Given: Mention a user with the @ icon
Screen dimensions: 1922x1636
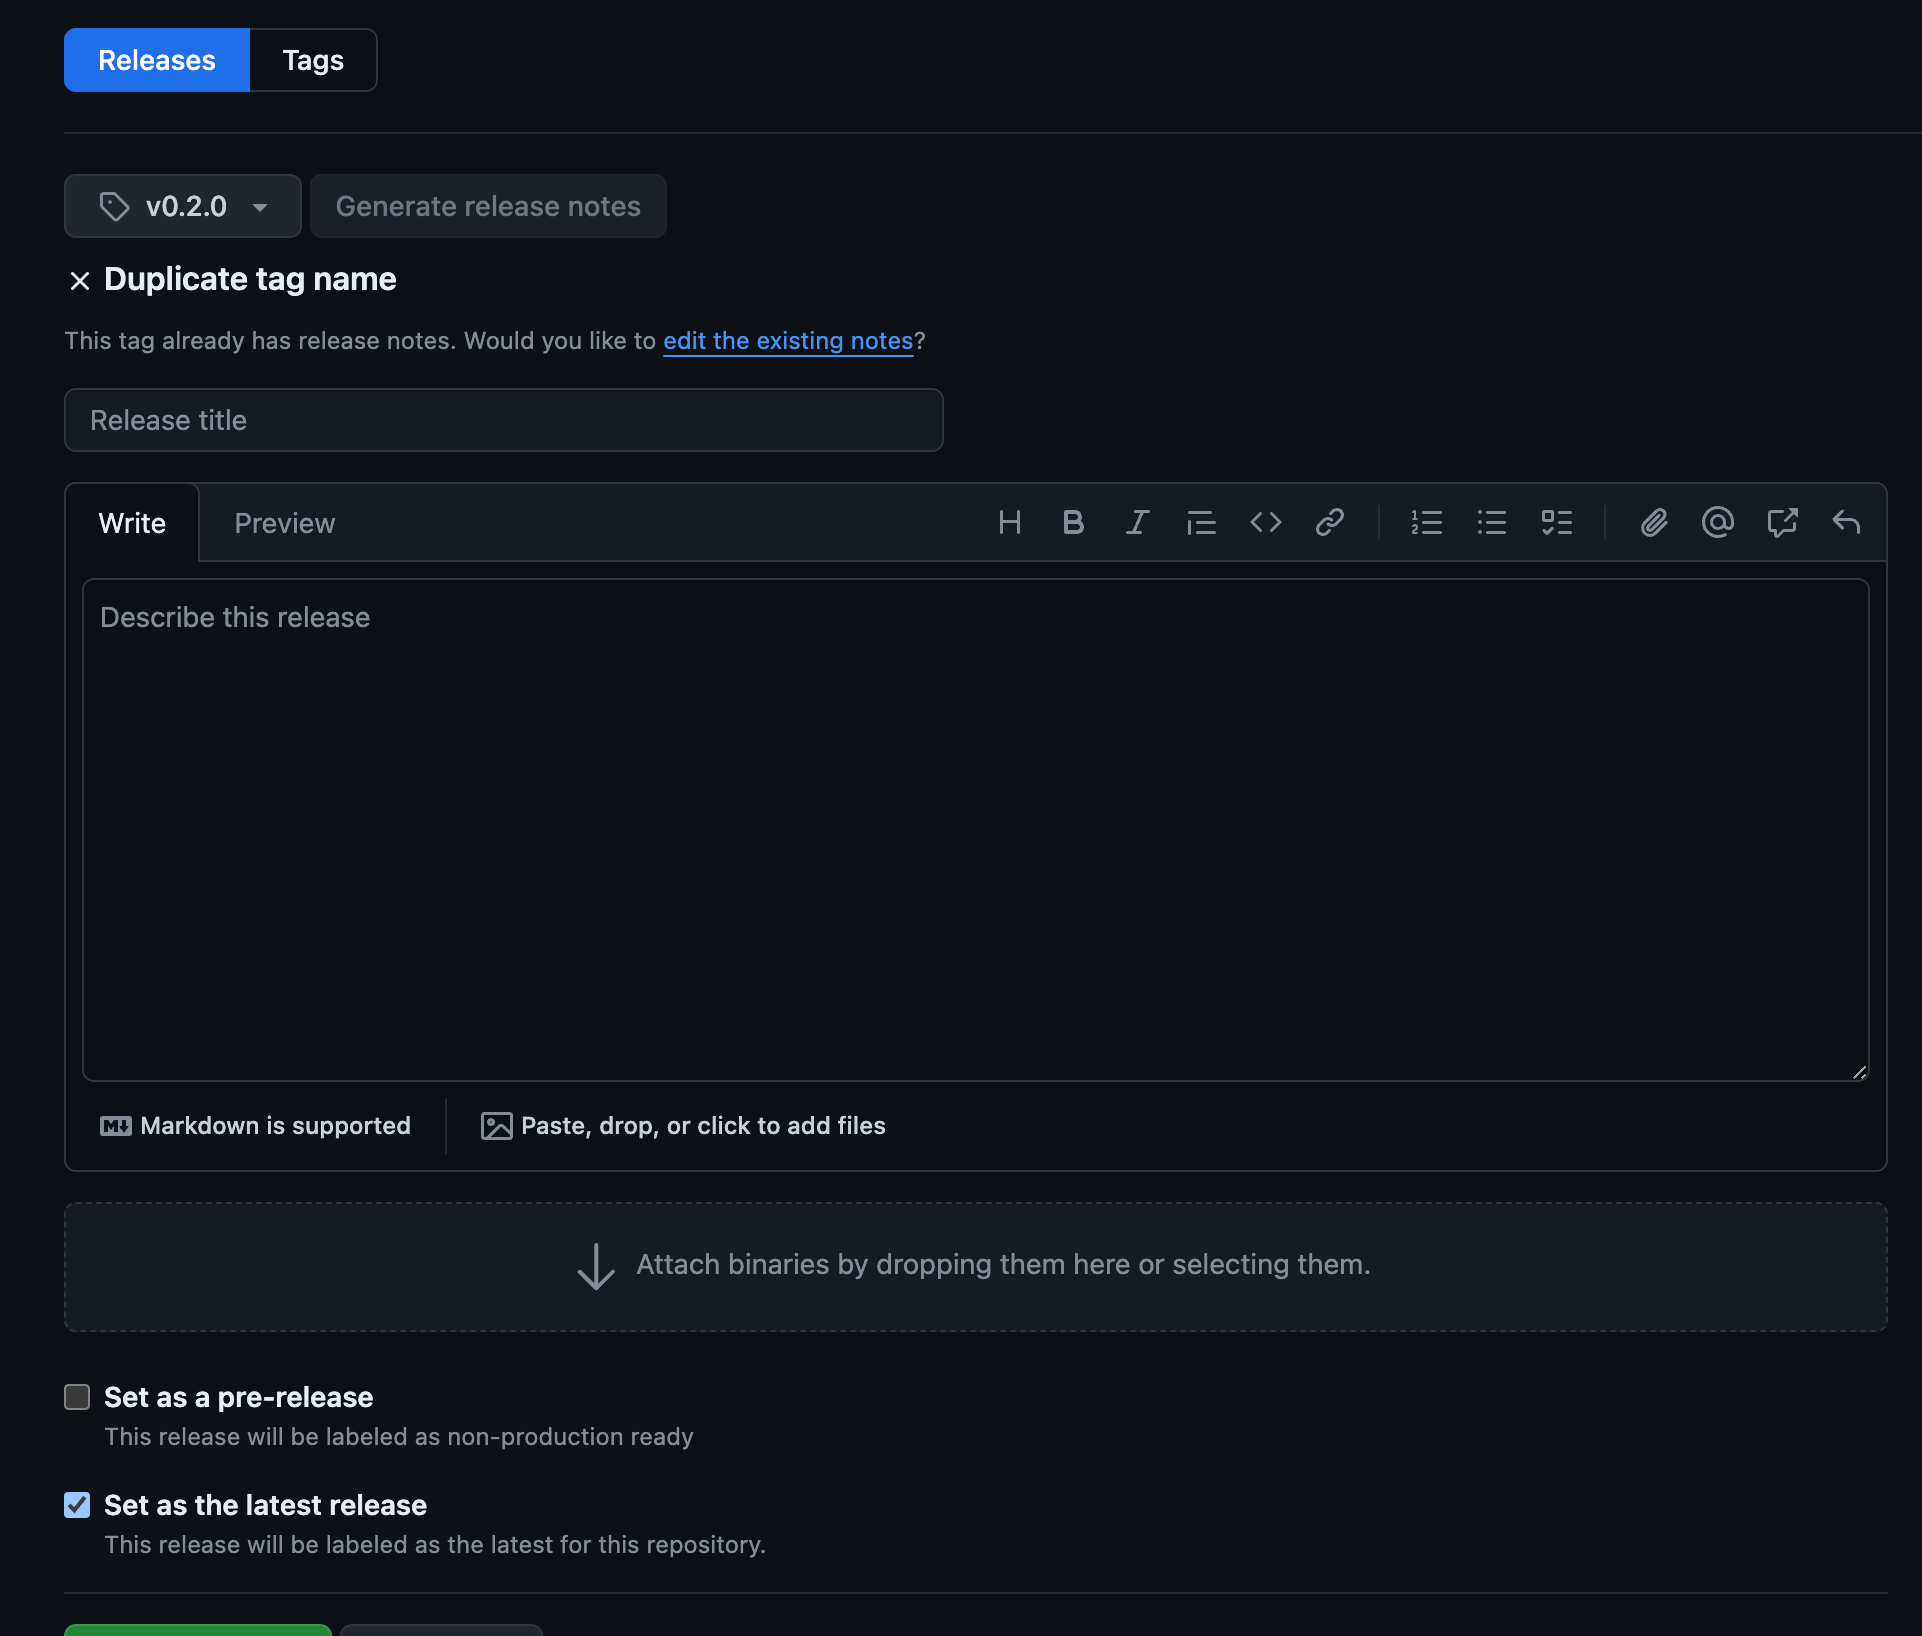Looking at the screenshot, I should coord(1717,521).
